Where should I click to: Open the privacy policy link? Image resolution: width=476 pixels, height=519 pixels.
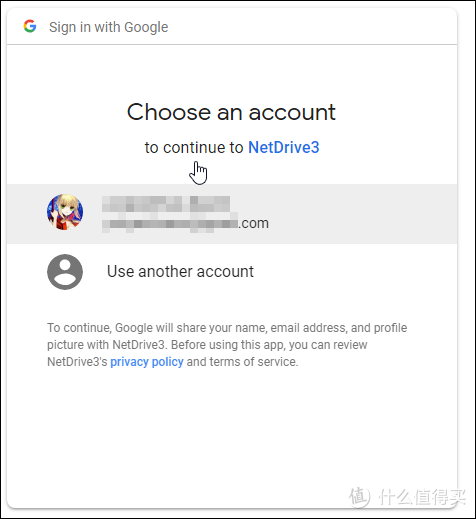(147, 362)
